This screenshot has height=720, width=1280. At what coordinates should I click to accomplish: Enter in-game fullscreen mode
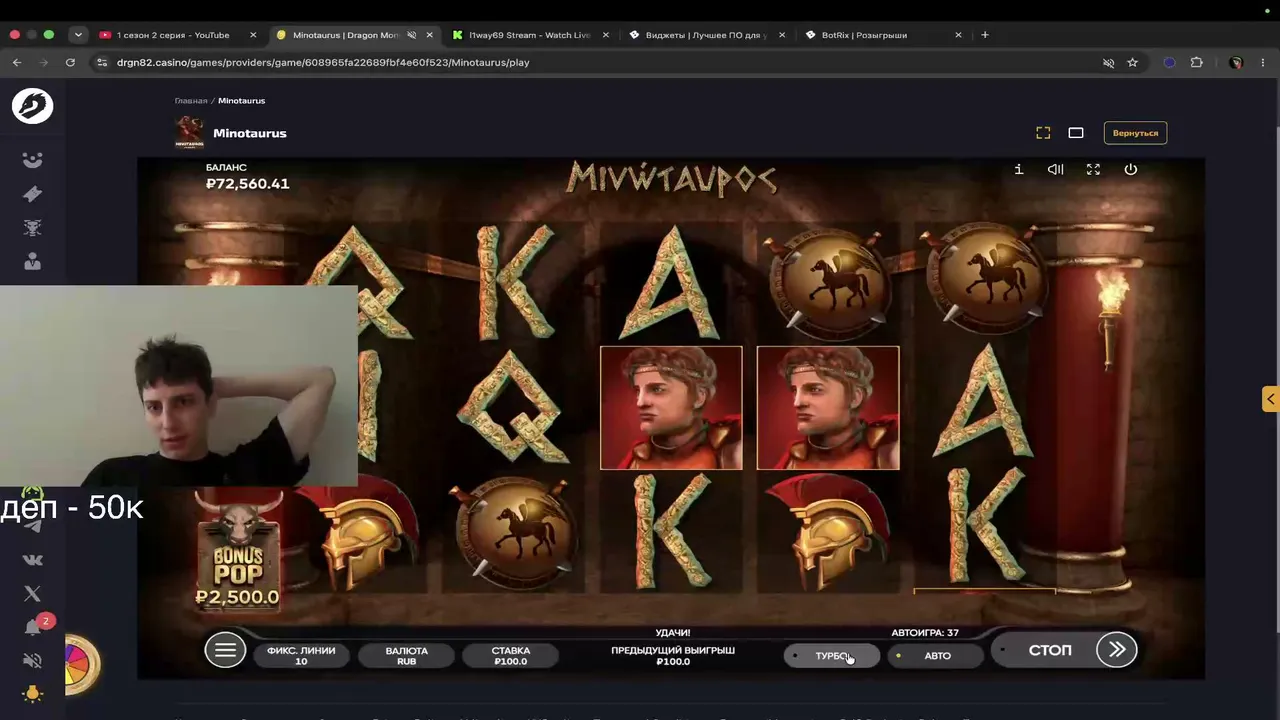click(x=1093, y=169)
